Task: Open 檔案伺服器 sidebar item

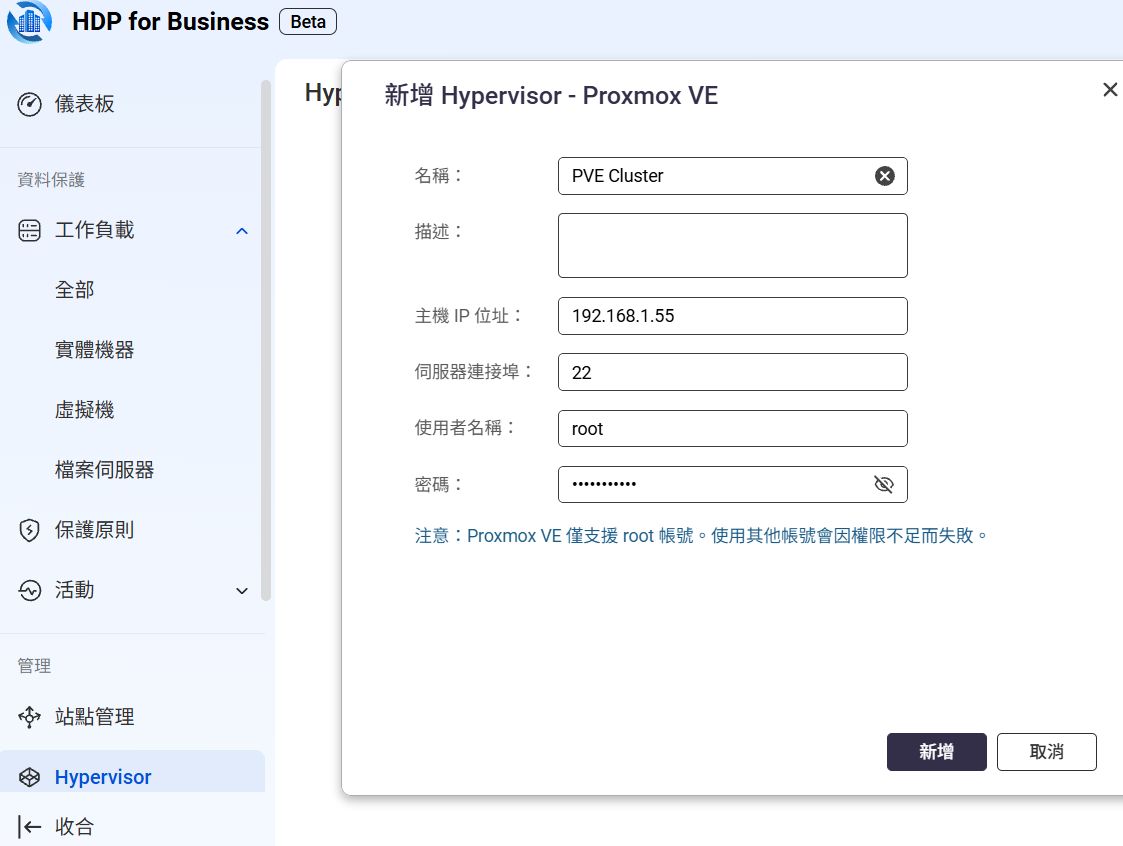Action: [105, 470]
